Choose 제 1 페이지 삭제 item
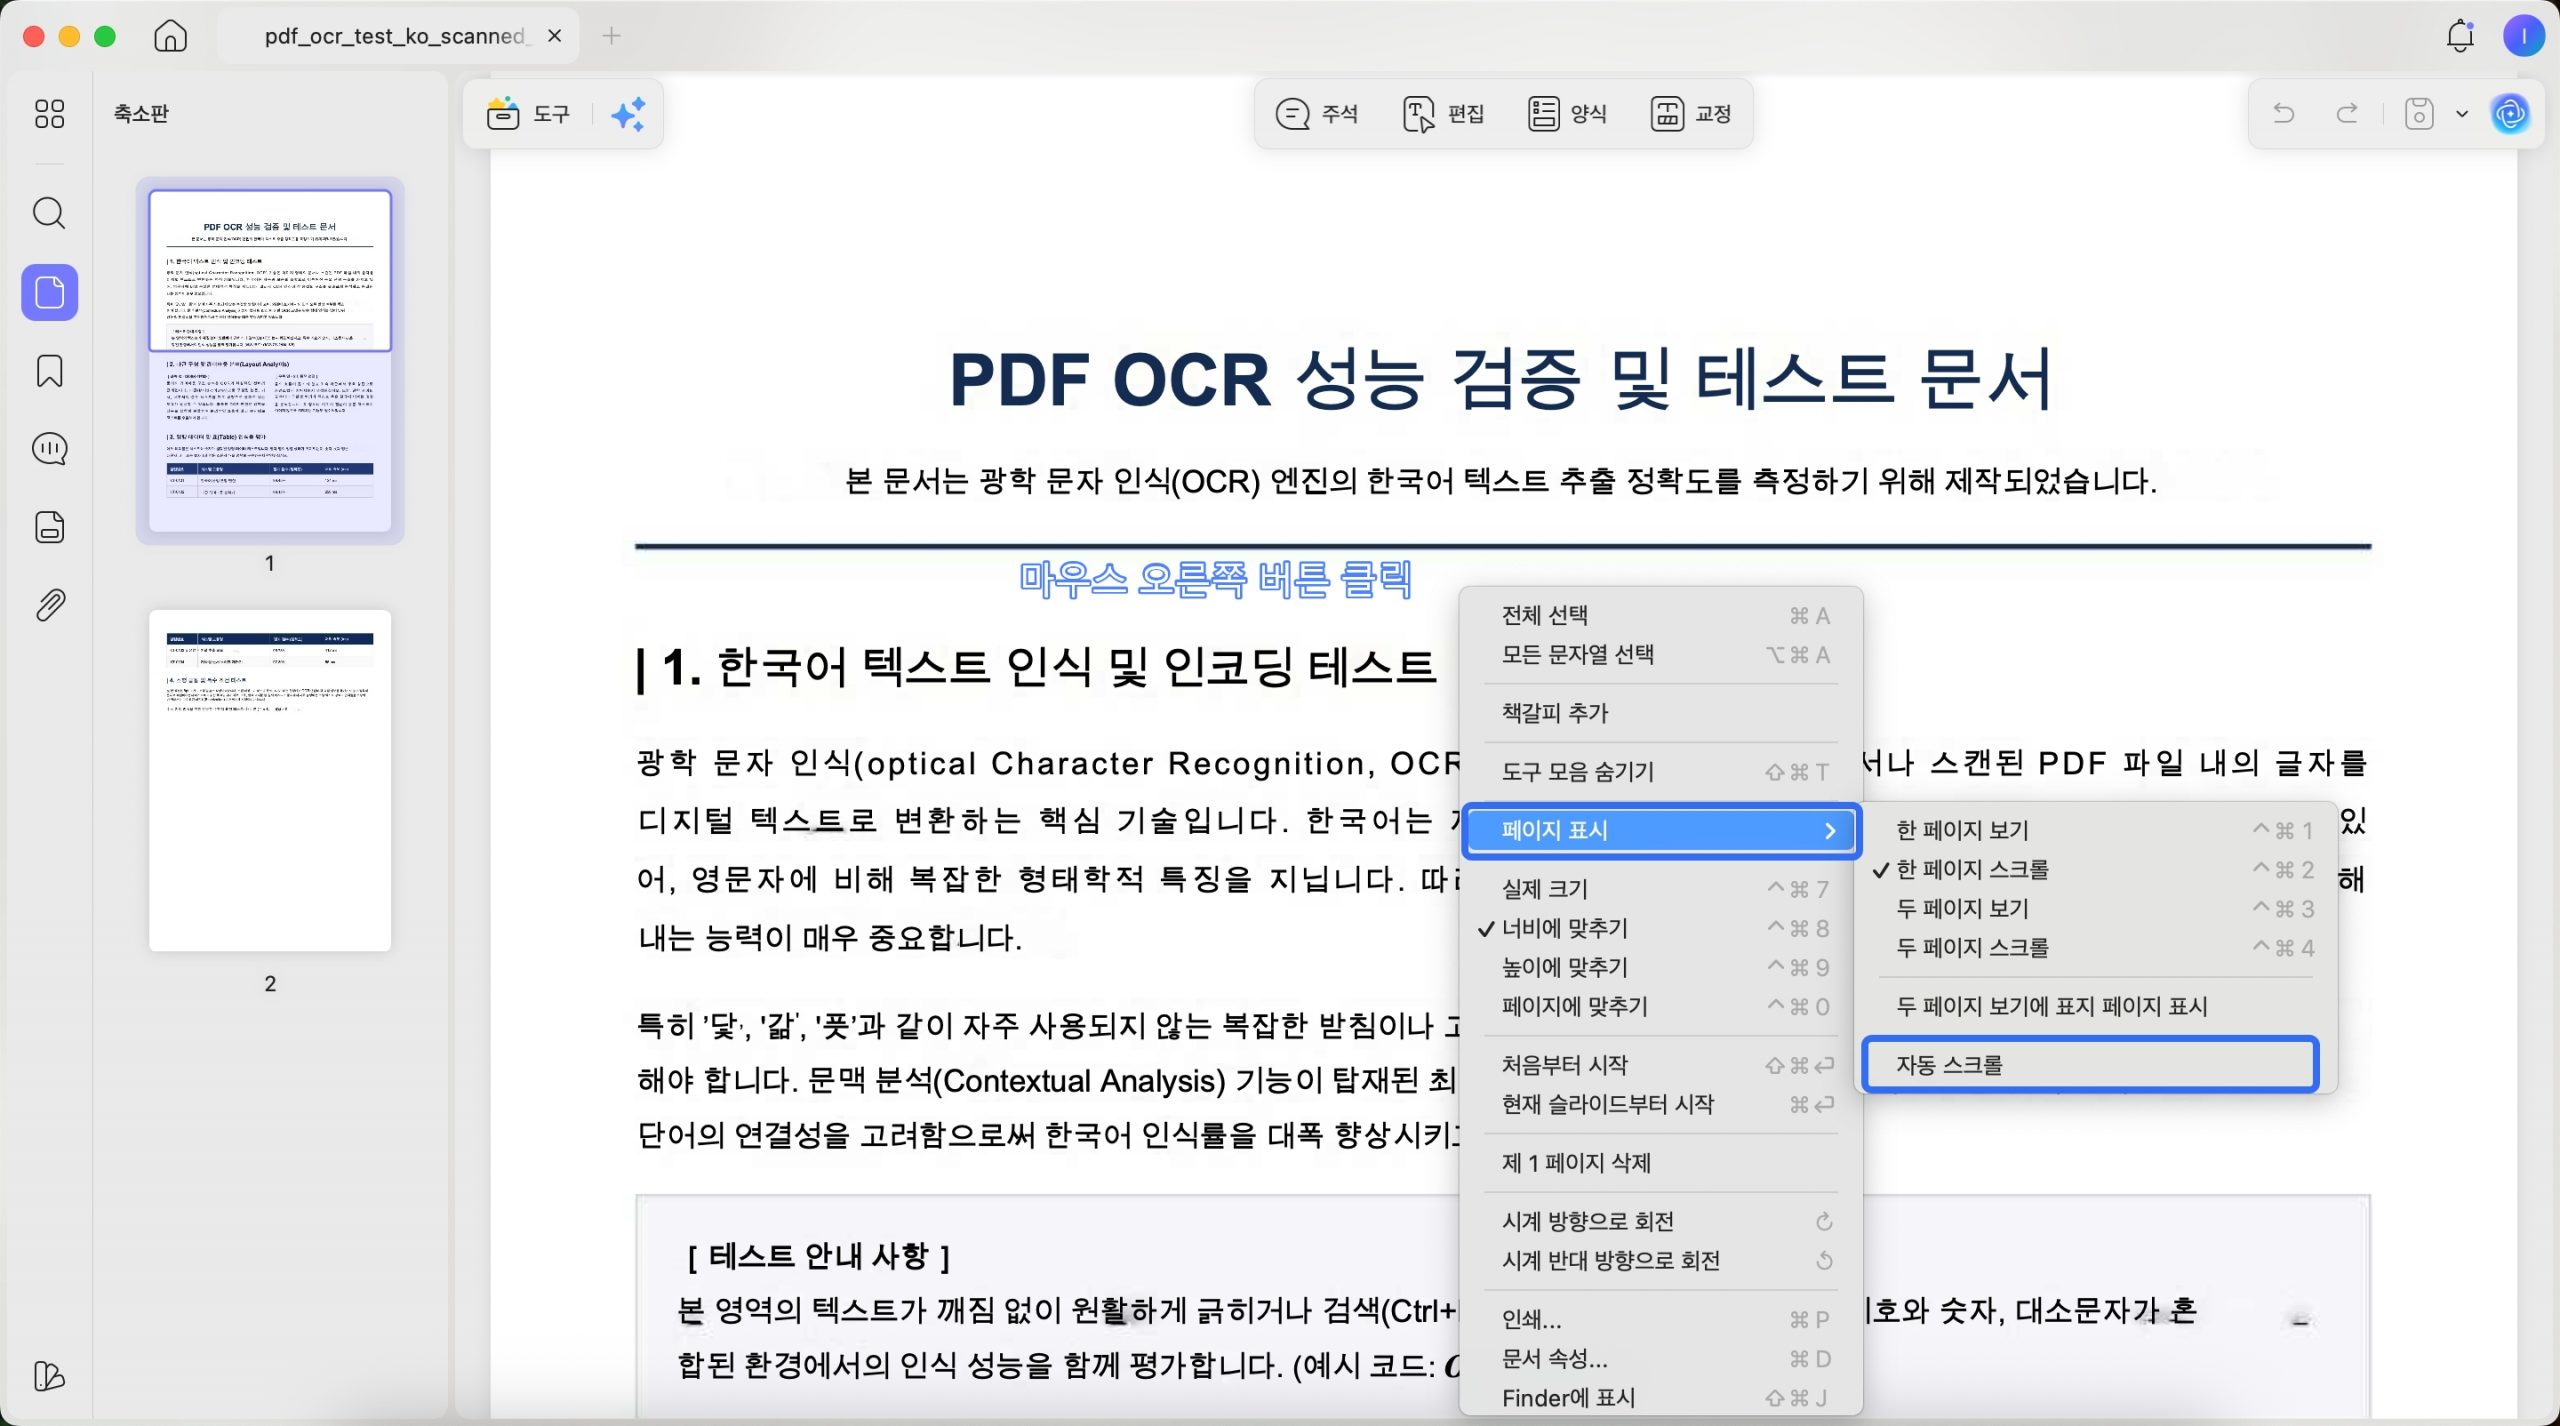 click(x=1661, y=1163)
